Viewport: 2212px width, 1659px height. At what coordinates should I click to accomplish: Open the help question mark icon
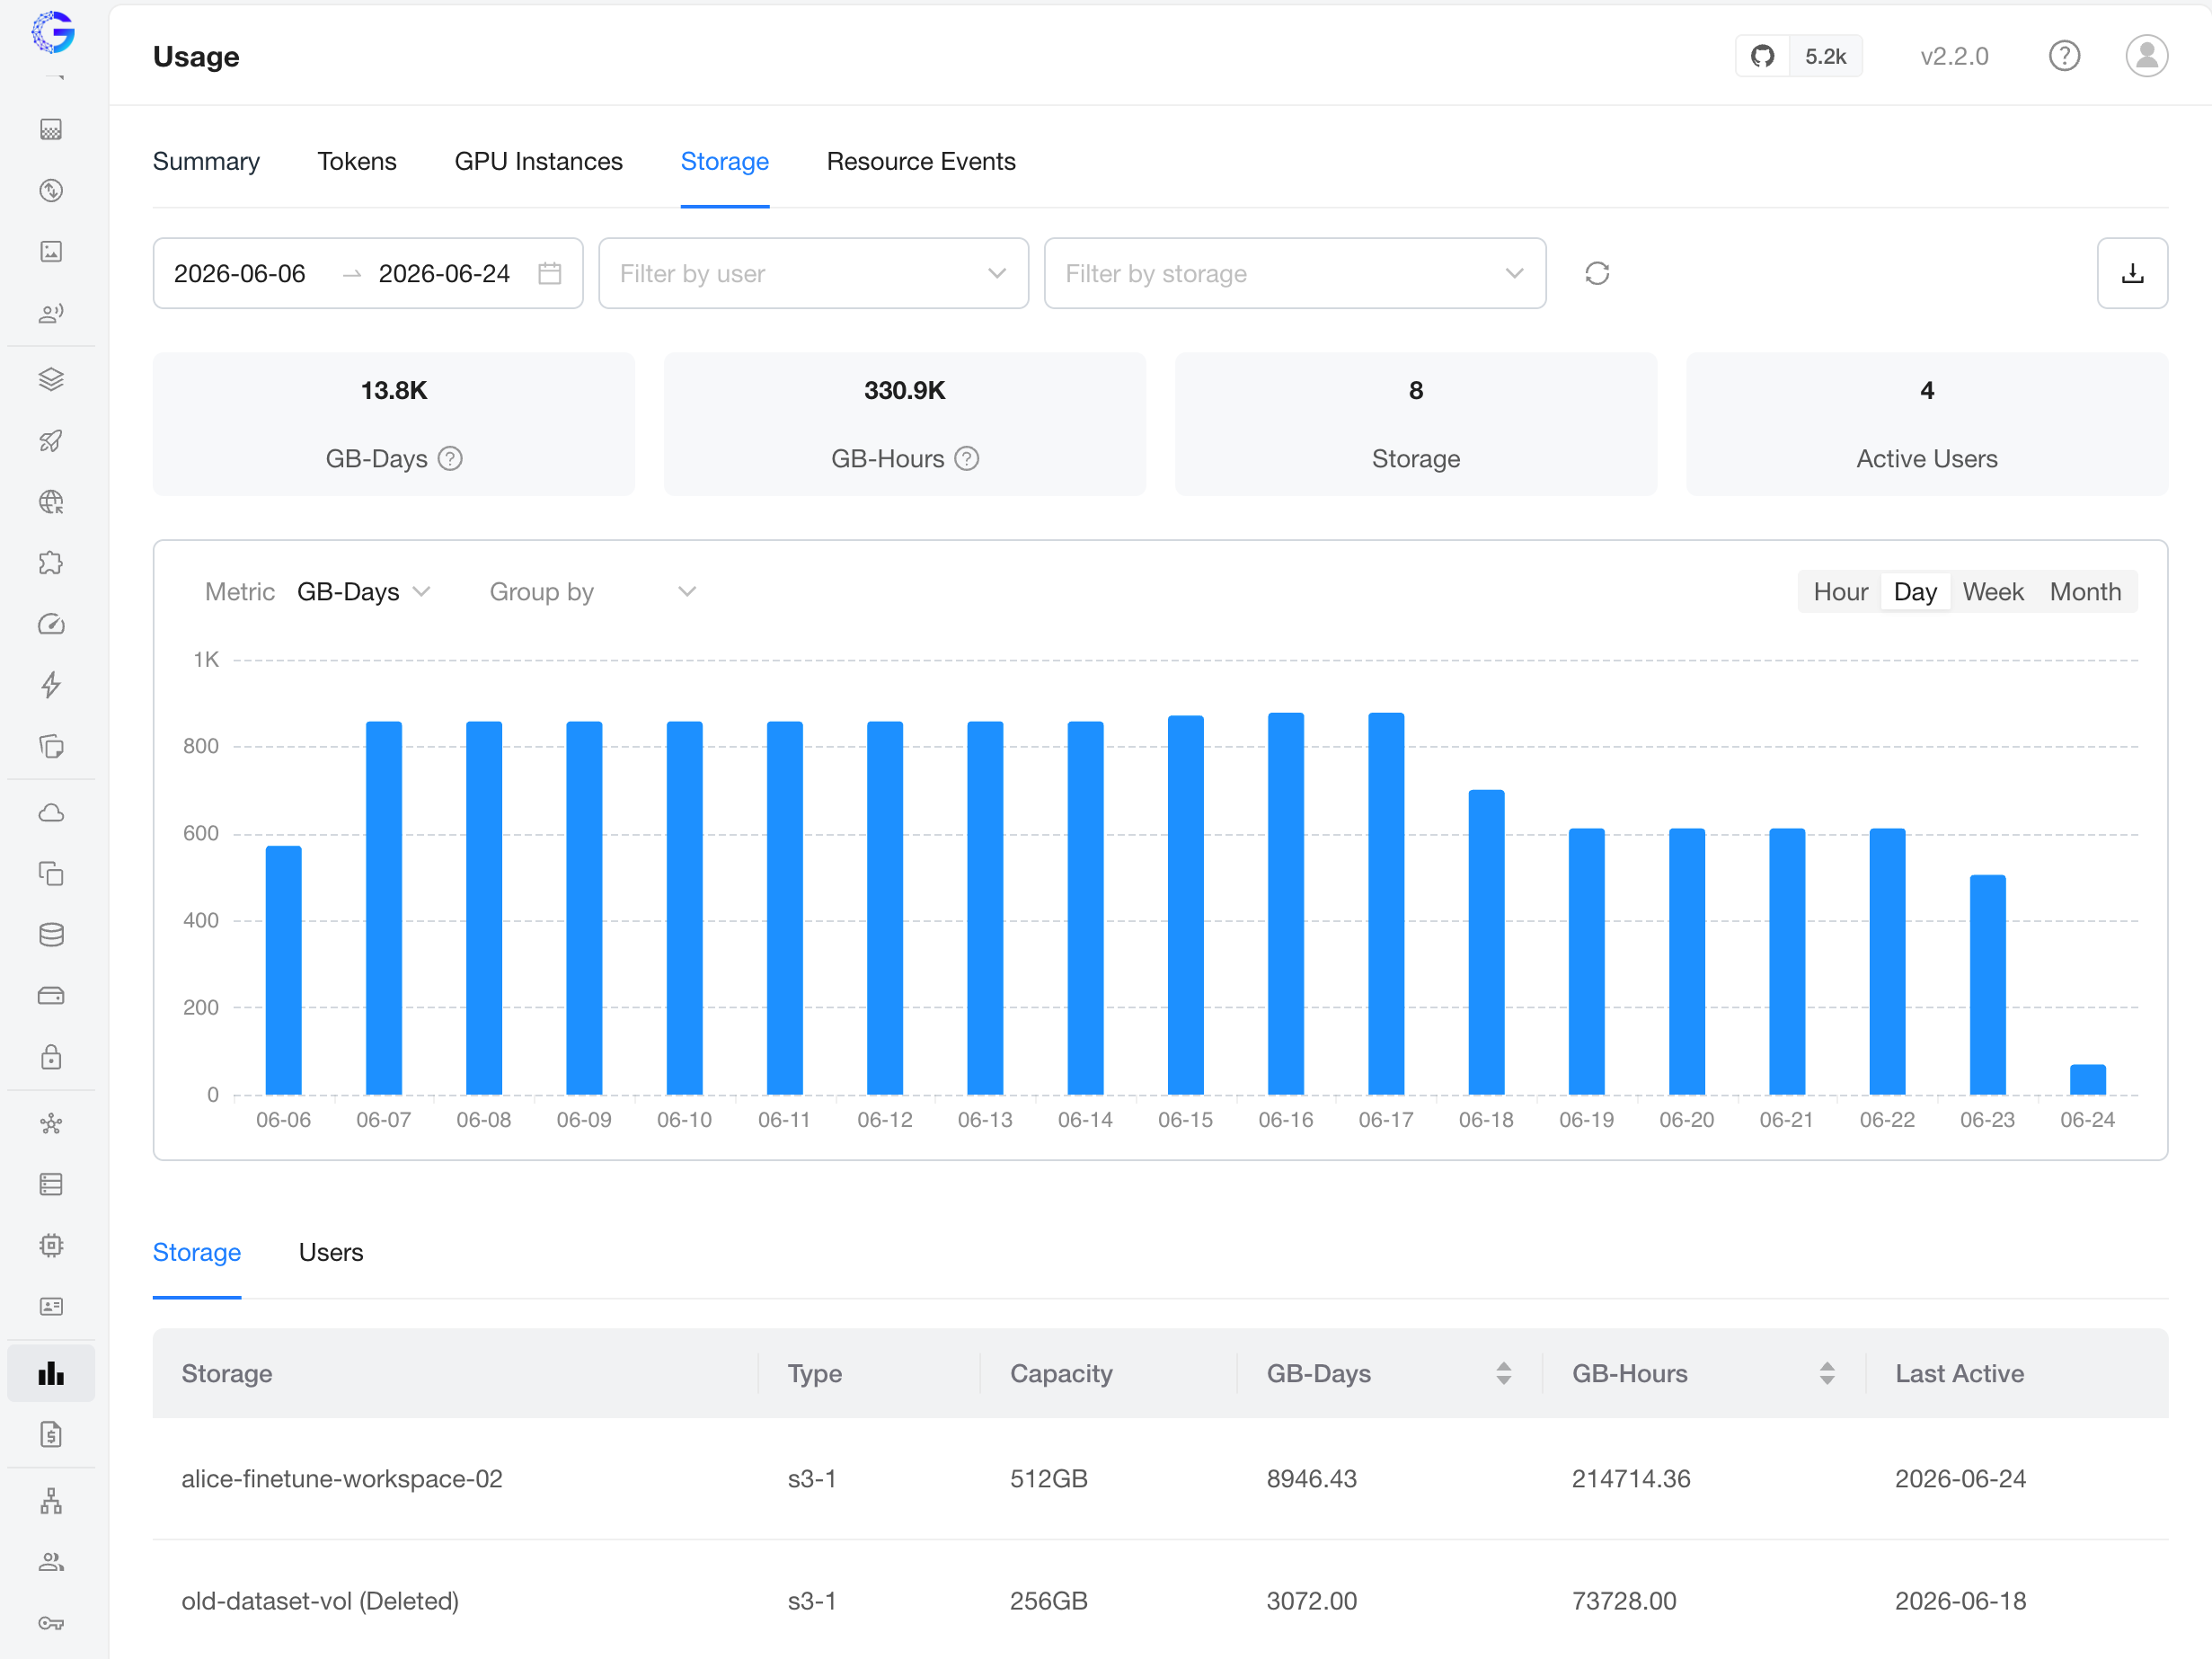pyautogui.click(x=2064, y=56)
